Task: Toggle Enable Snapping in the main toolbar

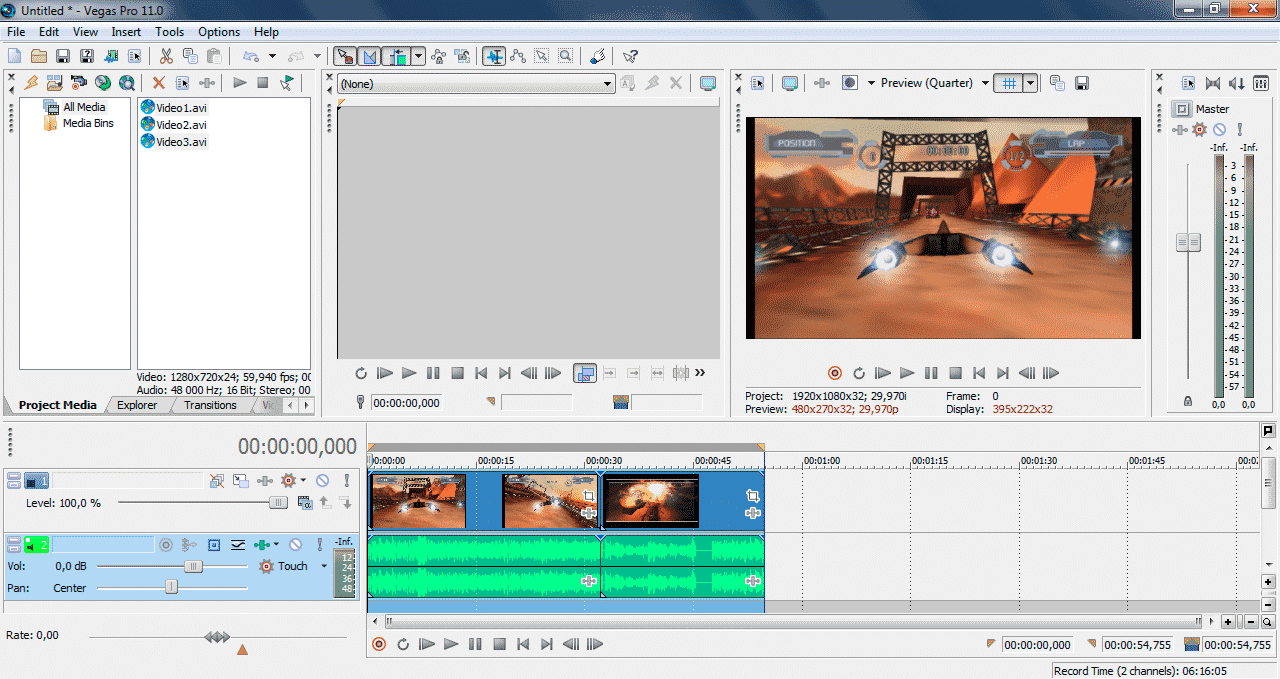Action: 344,57
